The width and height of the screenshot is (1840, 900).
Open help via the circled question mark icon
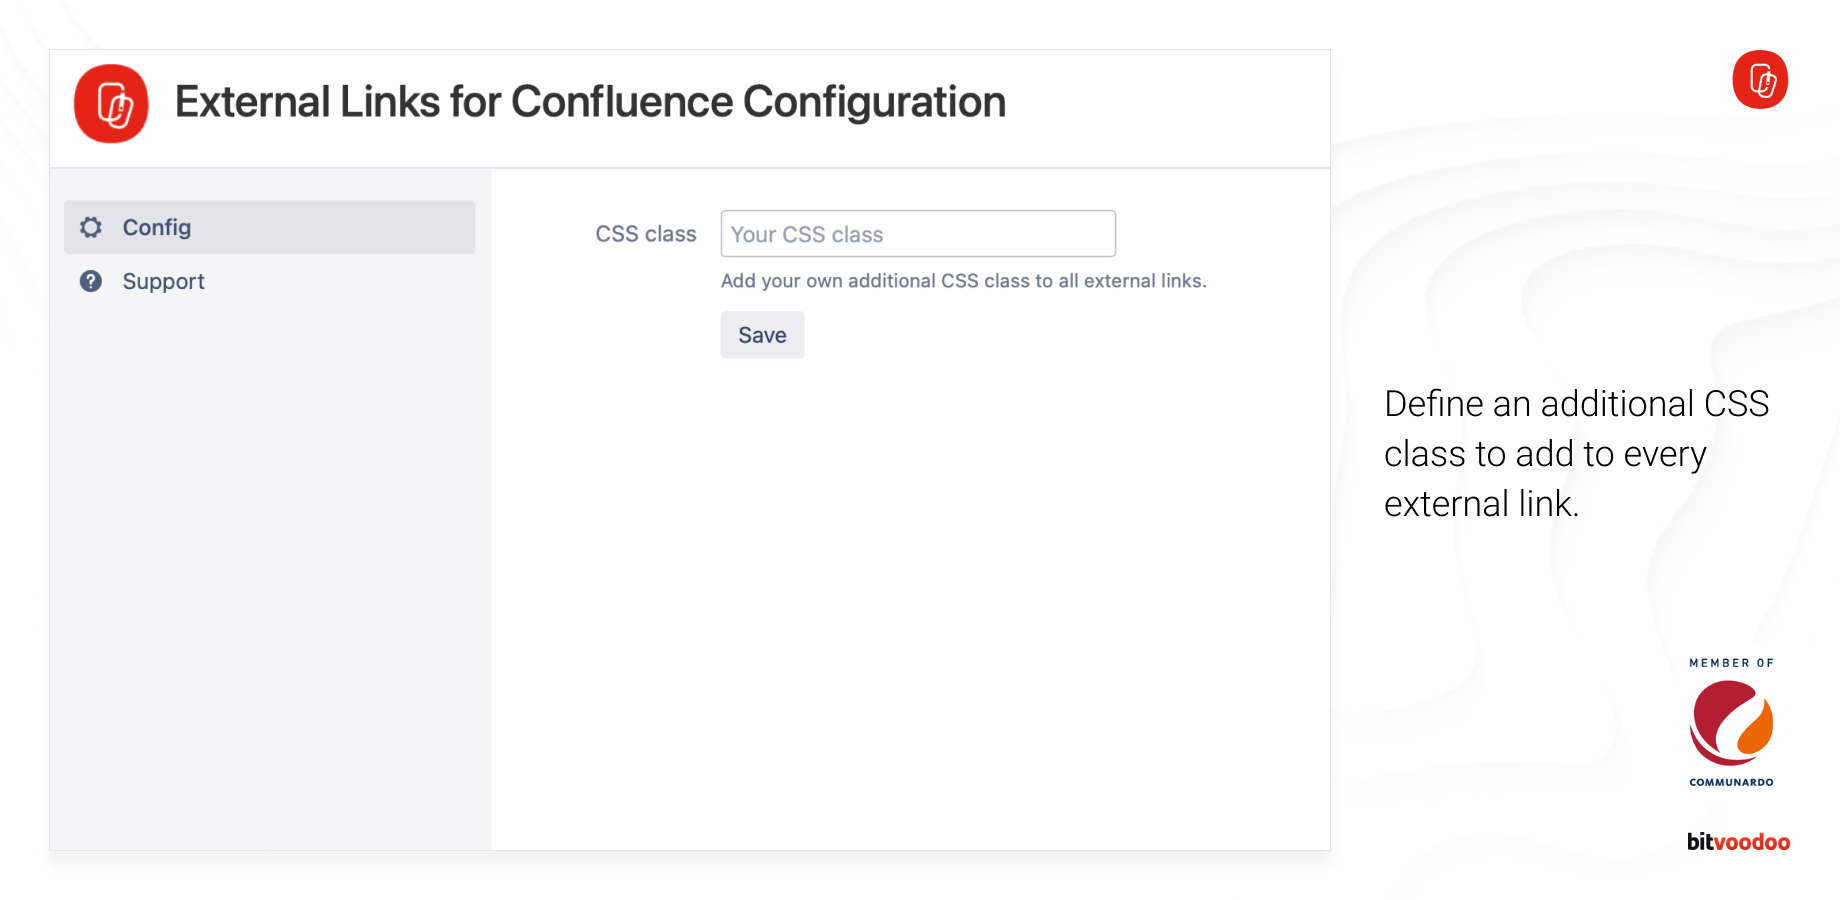point(91,281)
